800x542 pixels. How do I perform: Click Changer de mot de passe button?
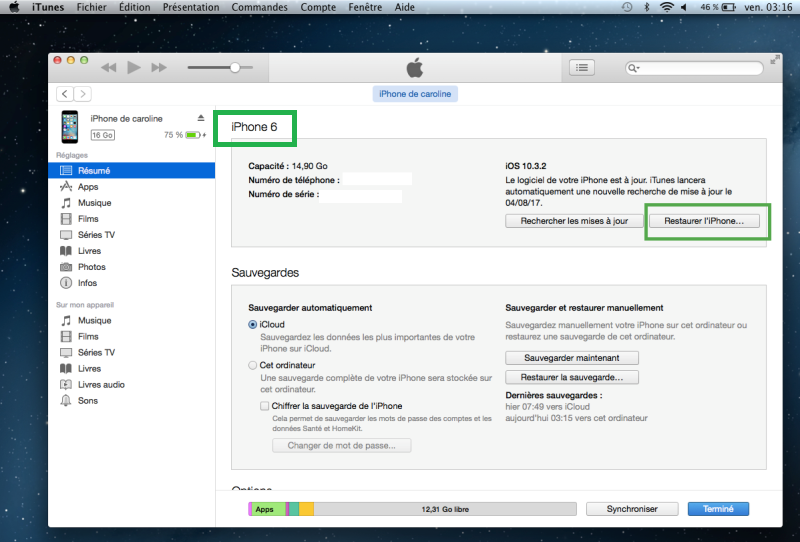click(341, 446)
